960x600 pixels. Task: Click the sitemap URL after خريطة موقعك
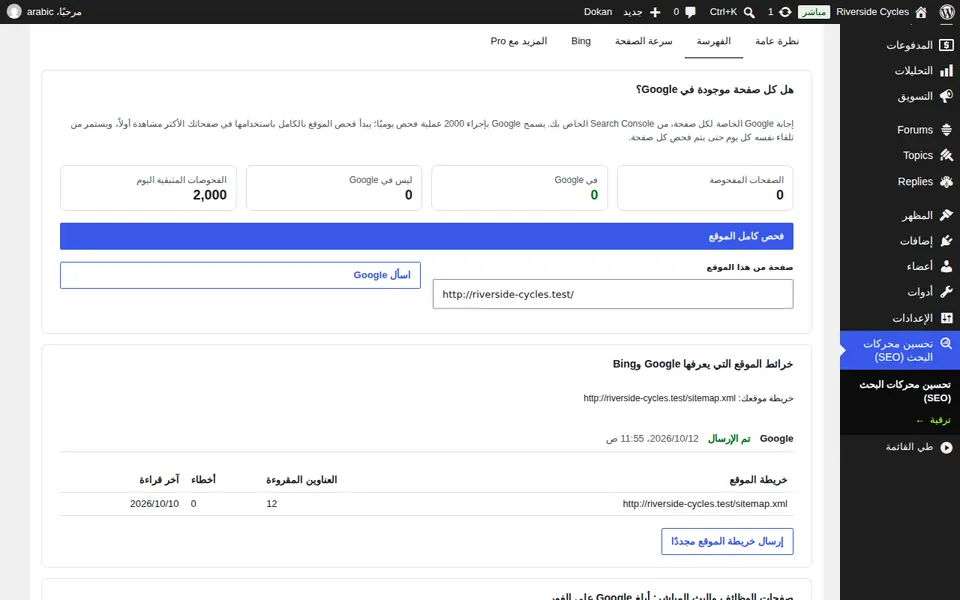click(x=659, y=398)
